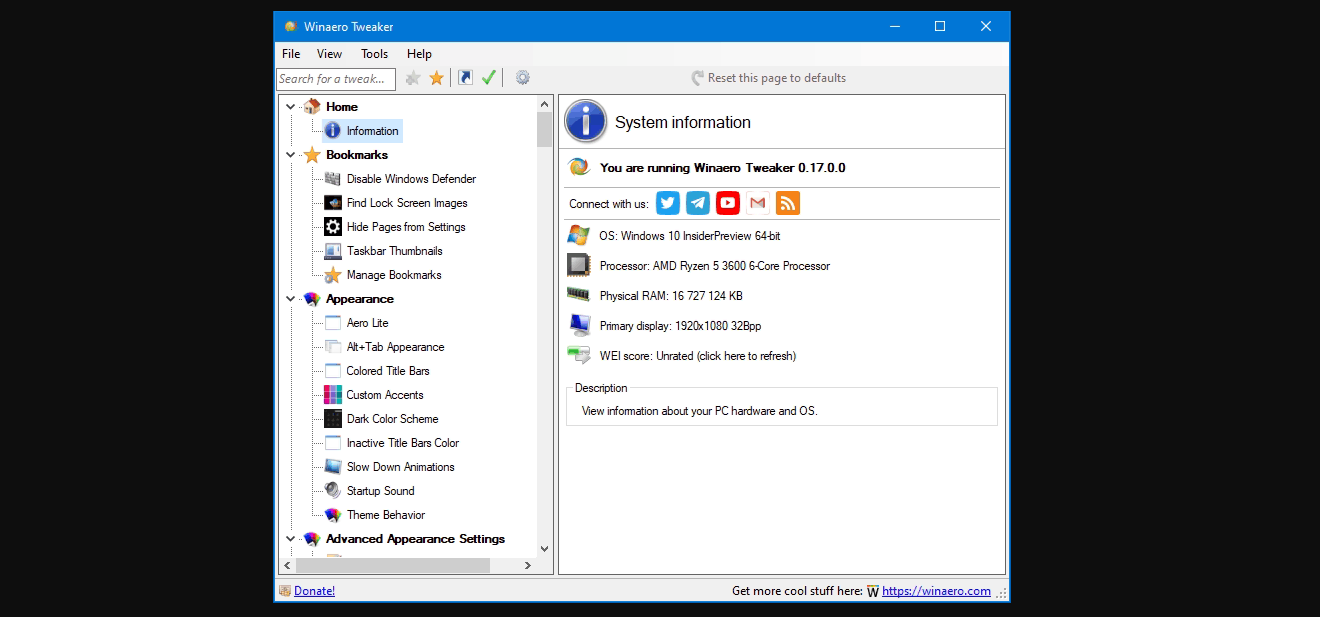
Task: Click the Physical RAM value text
Action: click(671, 296)
